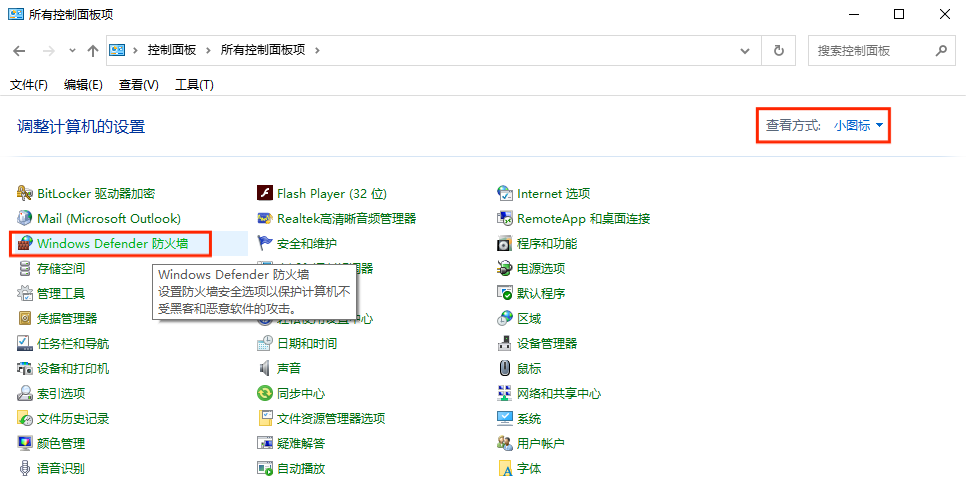
Task: Click the forward navigation arrow
Action: point(49,51)
